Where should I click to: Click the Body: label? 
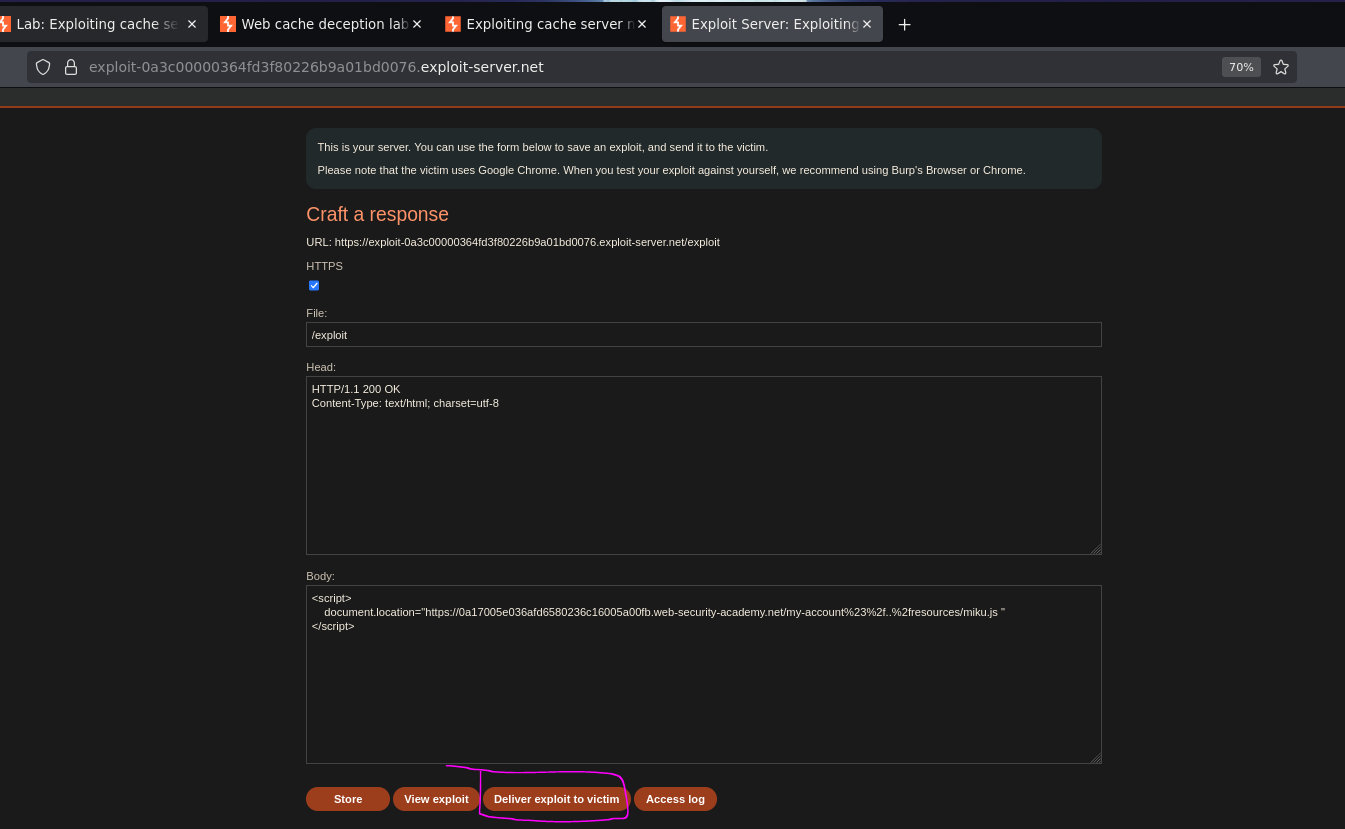click(x=320, y=576)
